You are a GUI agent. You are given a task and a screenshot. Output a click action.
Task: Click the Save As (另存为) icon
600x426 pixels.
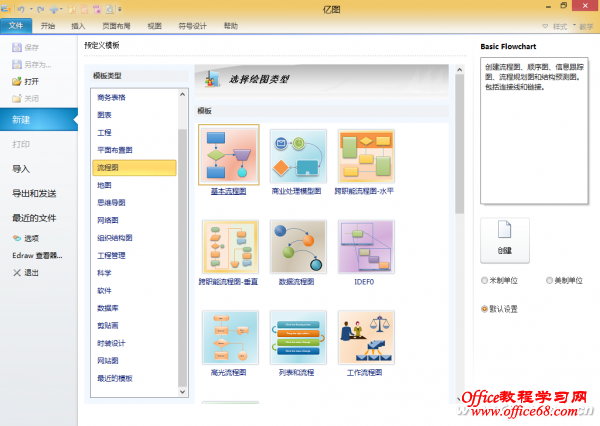pos(16,64)
